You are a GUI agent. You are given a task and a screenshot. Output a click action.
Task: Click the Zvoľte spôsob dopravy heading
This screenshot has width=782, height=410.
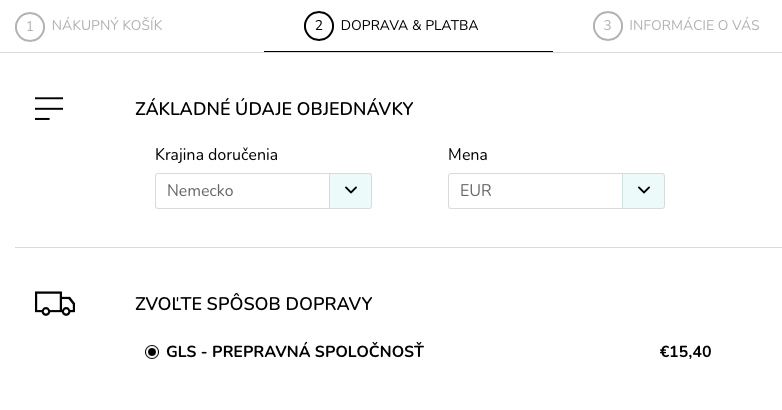(x=254, y=304)
